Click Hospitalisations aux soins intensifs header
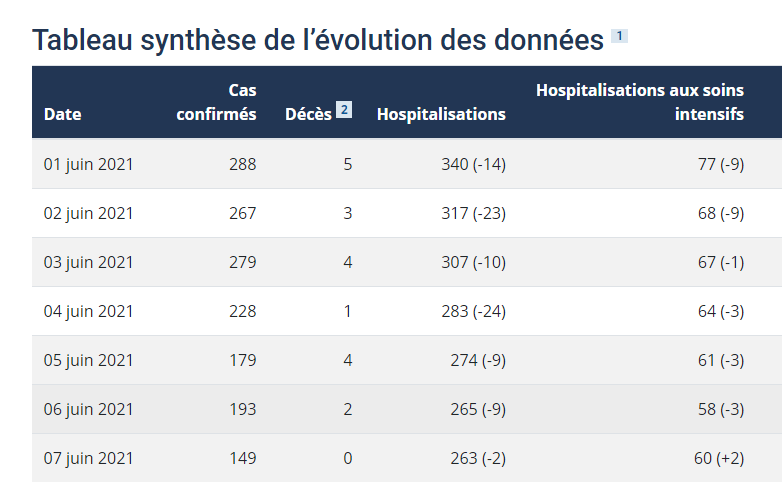This screenshot has height=491, width=782. click(x=640, y=102)
